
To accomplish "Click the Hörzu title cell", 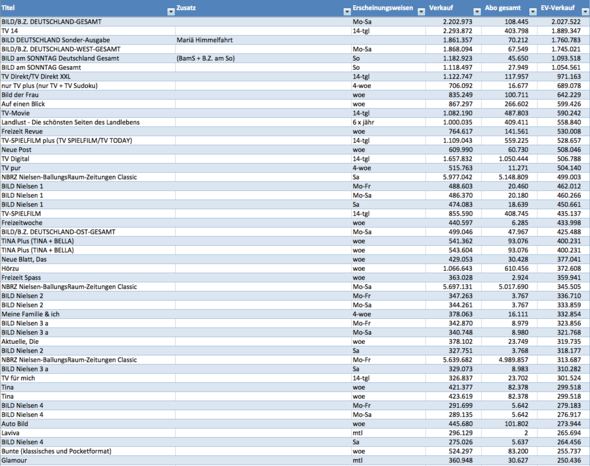I will click(x=88, y=268).
